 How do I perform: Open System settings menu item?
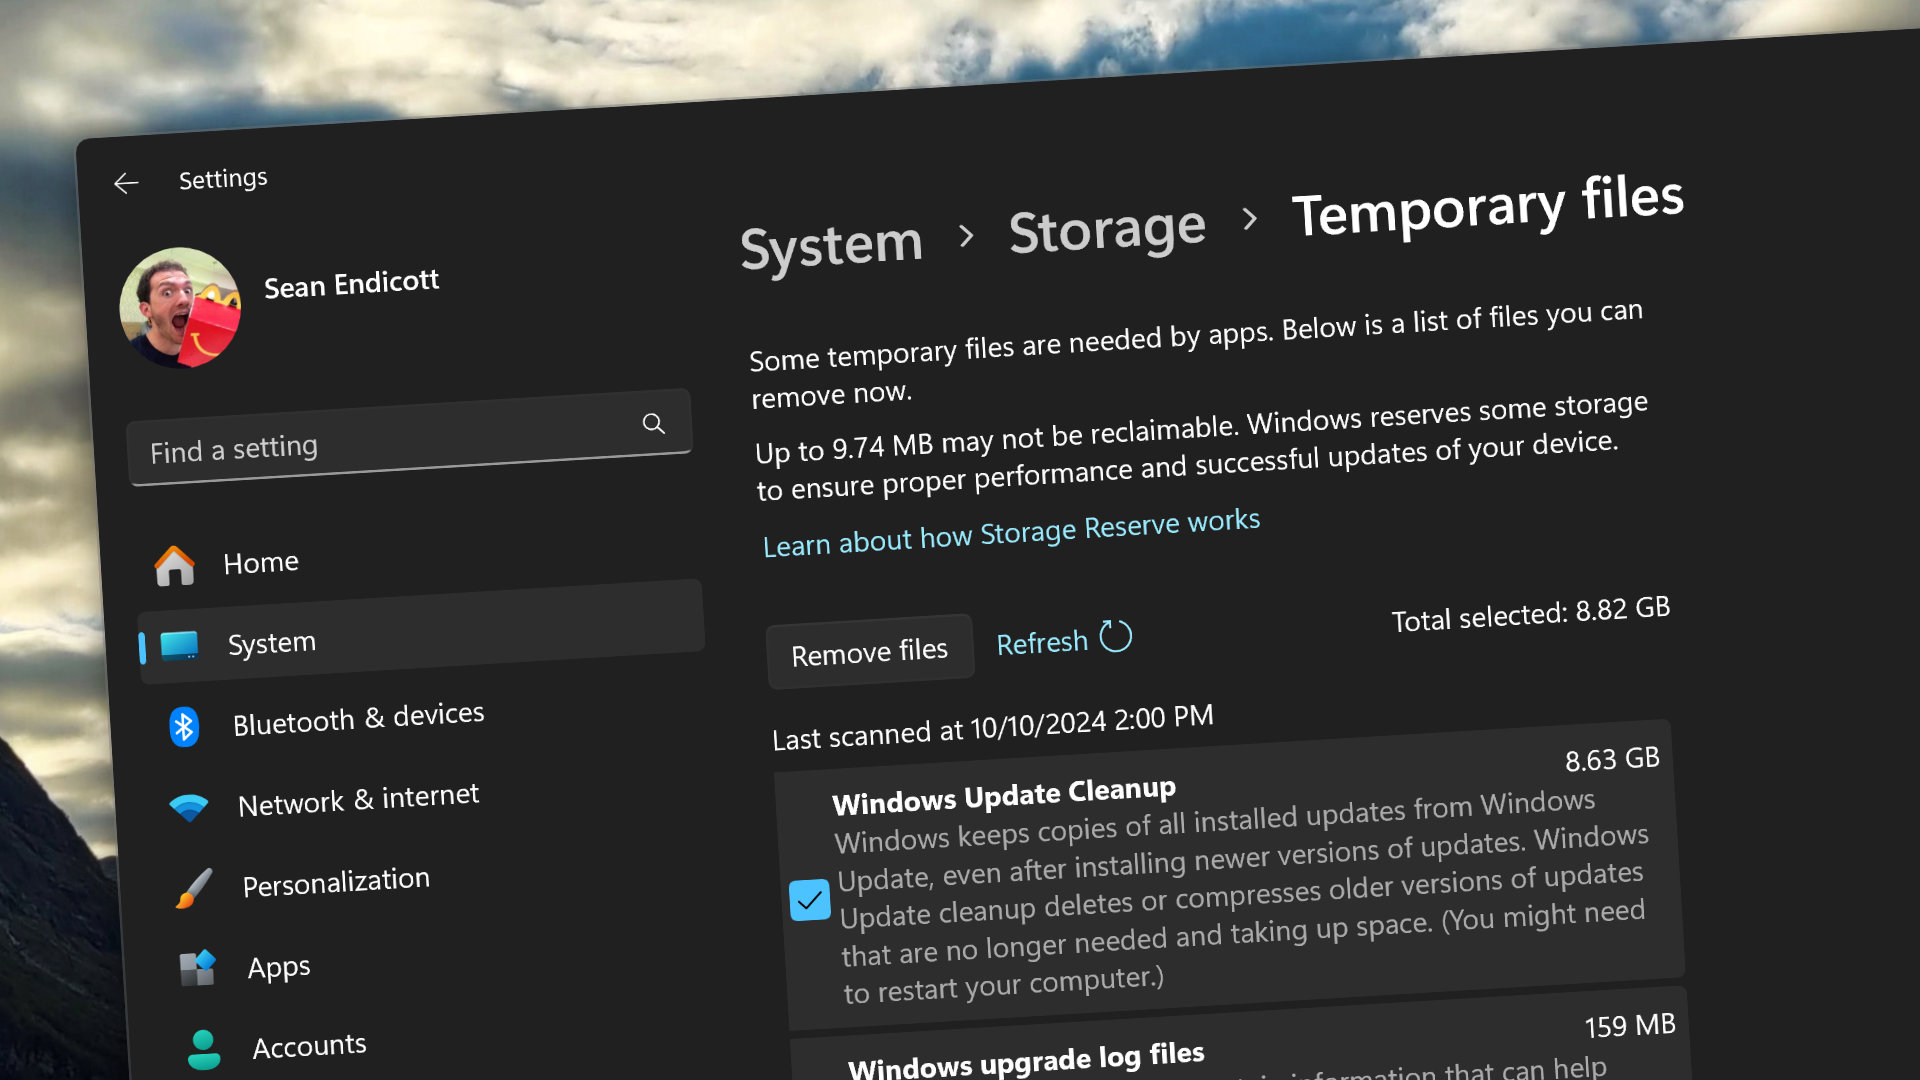pyautogui.click(x=270, y=644)
